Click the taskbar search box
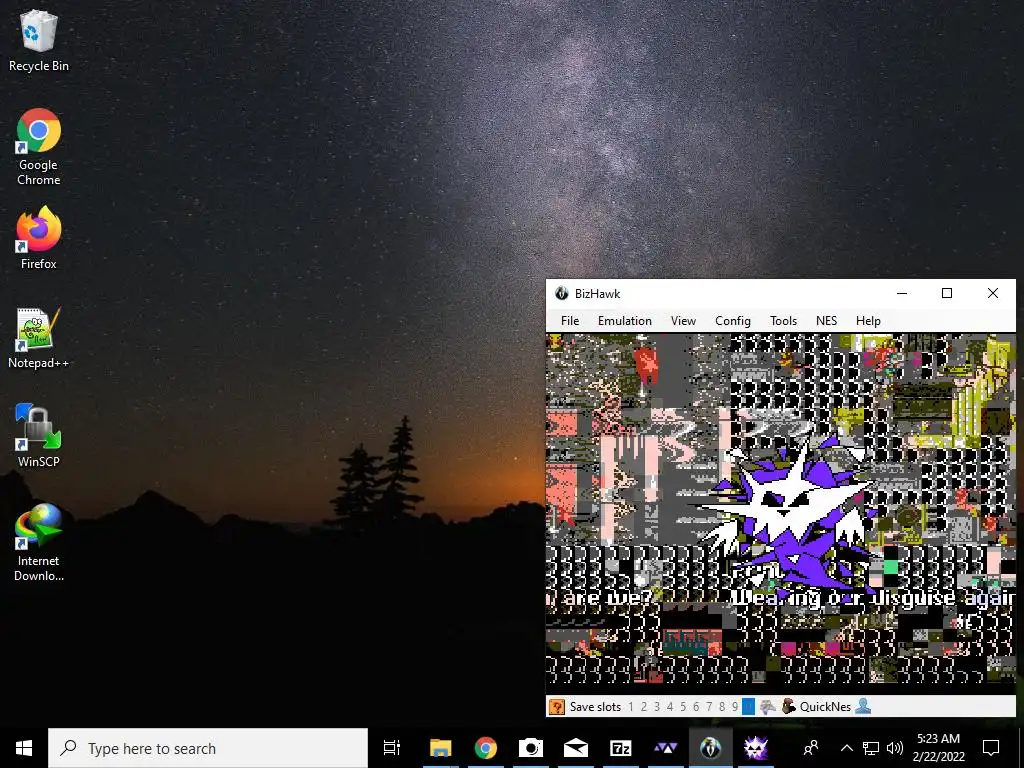This screenshot has width=1024, height=768. [x=208, y=748]
